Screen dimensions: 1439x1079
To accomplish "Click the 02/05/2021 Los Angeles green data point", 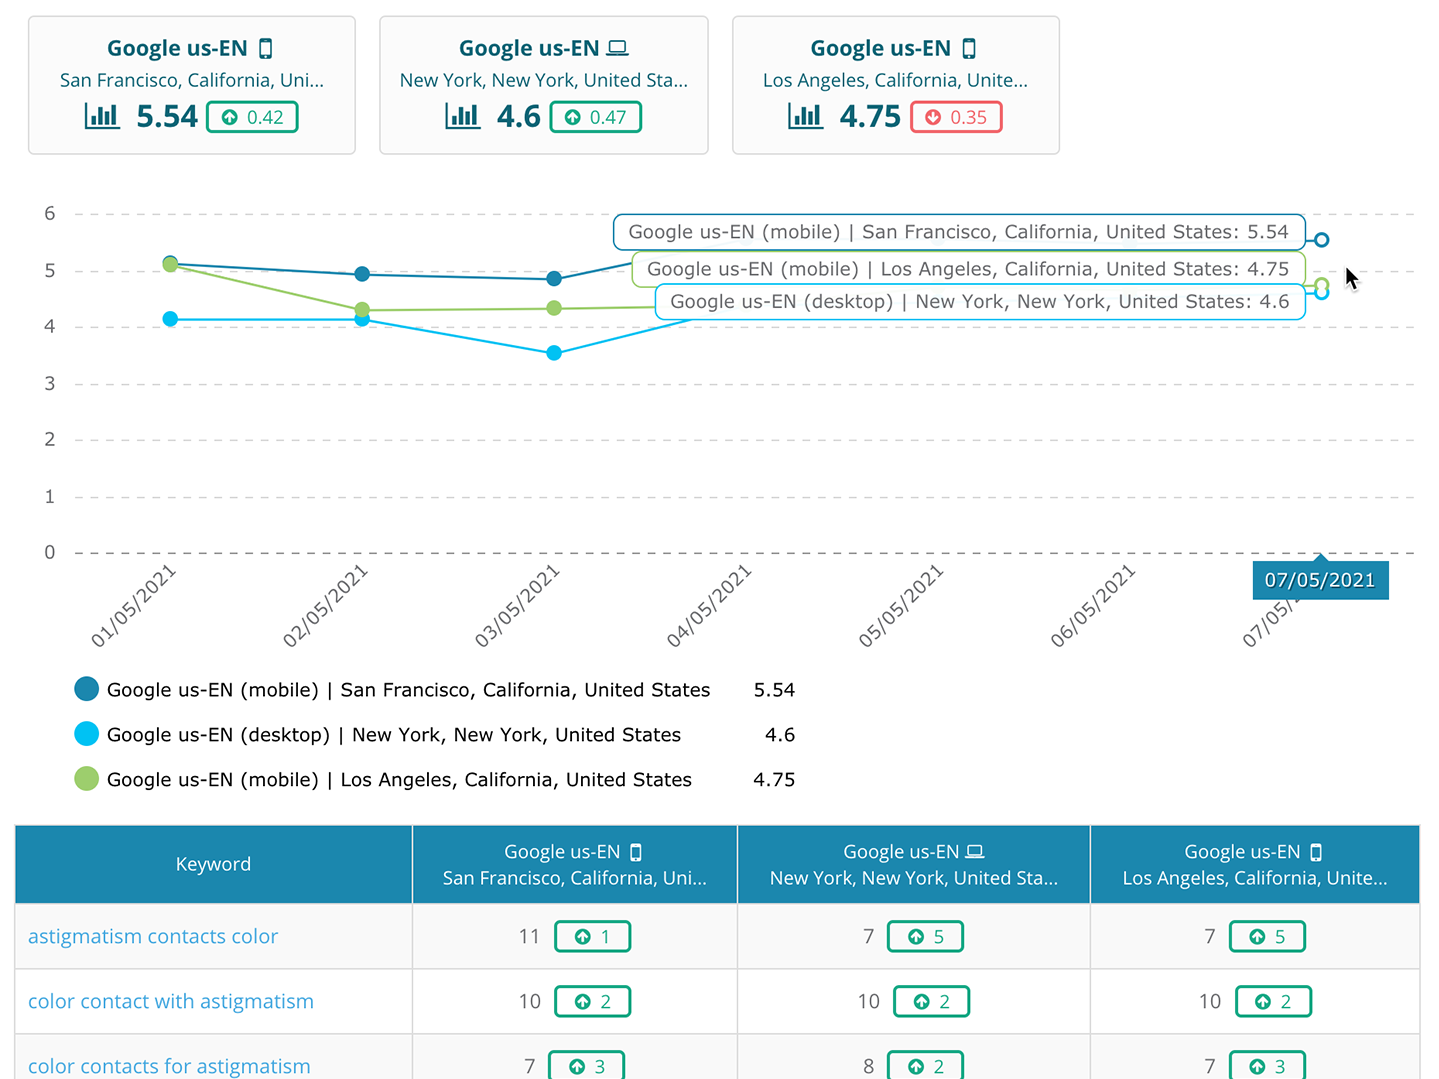I will click(x=362, y=310).
